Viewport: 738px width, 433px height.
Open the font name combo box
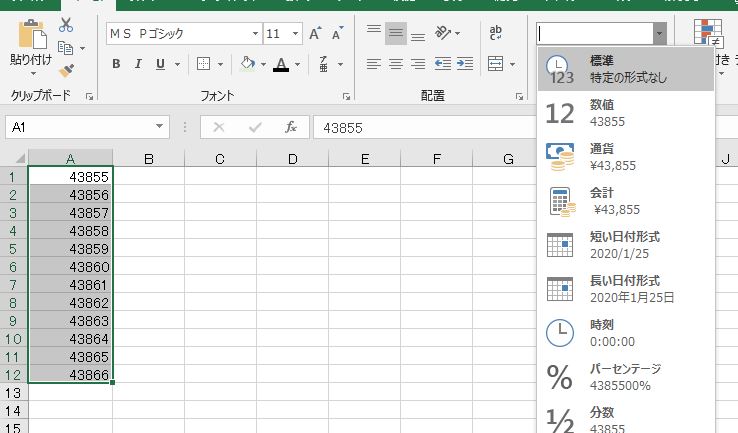[184, 33]
